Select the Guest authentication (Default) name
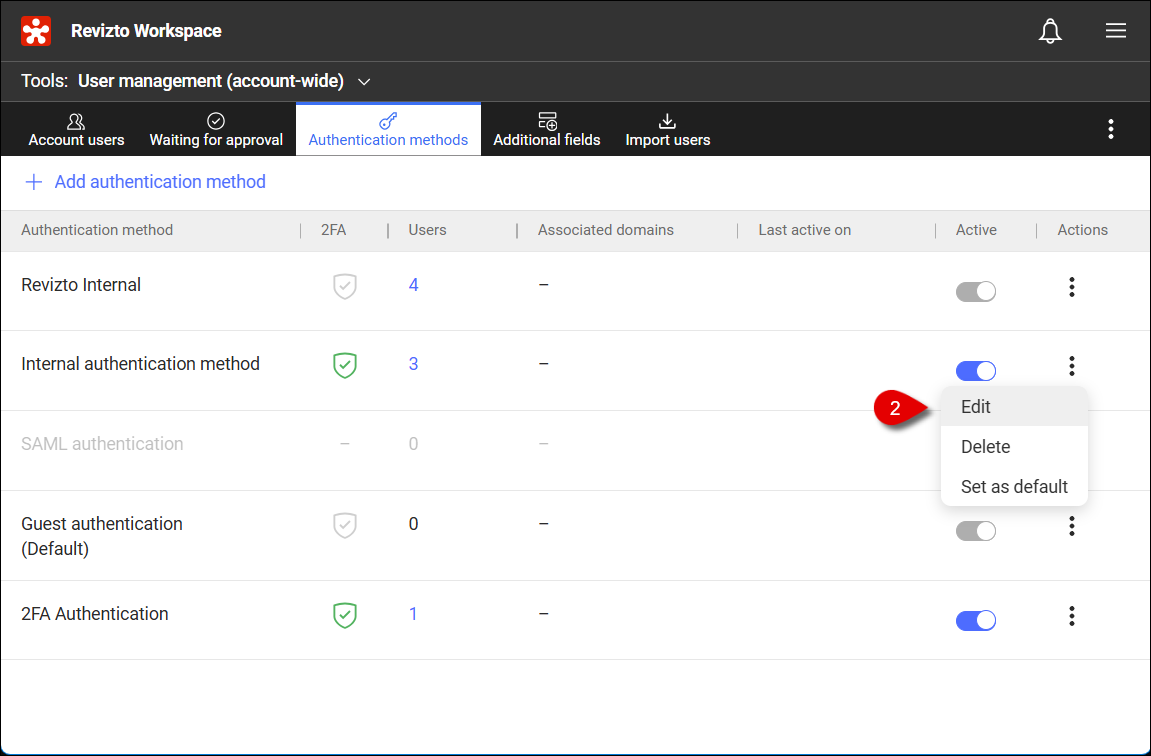The image size is (1151, 756). [102, 536]
